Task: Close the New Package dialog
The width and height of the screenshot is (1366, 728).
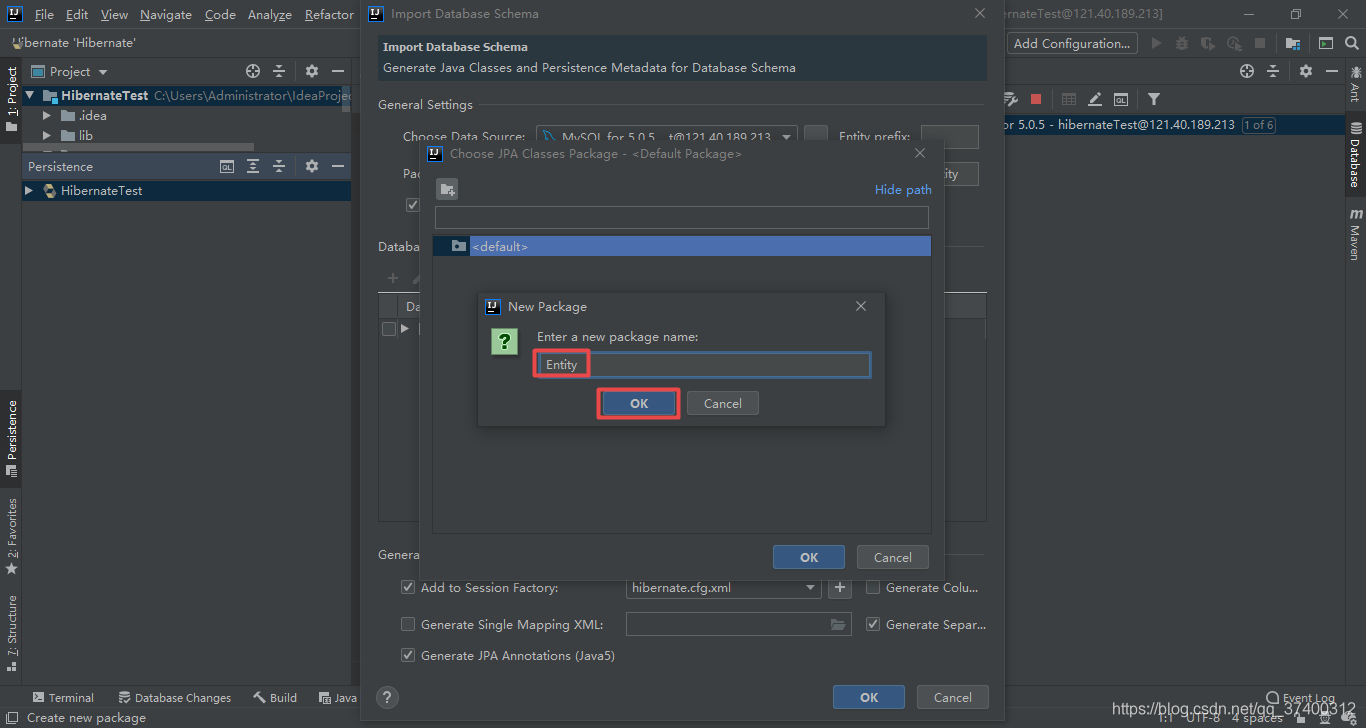Action: (861, 306)
